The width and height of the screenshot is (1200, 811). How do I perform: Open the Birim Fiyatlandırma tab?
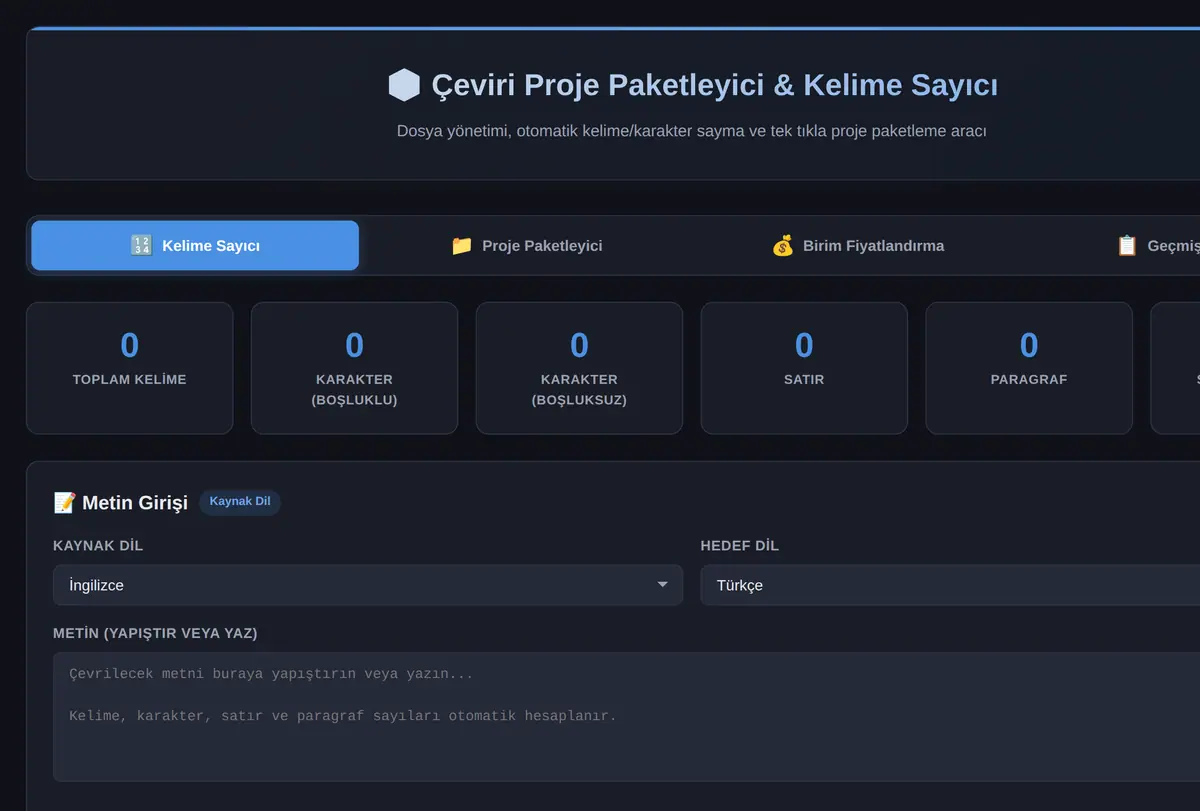pos(858,246)
